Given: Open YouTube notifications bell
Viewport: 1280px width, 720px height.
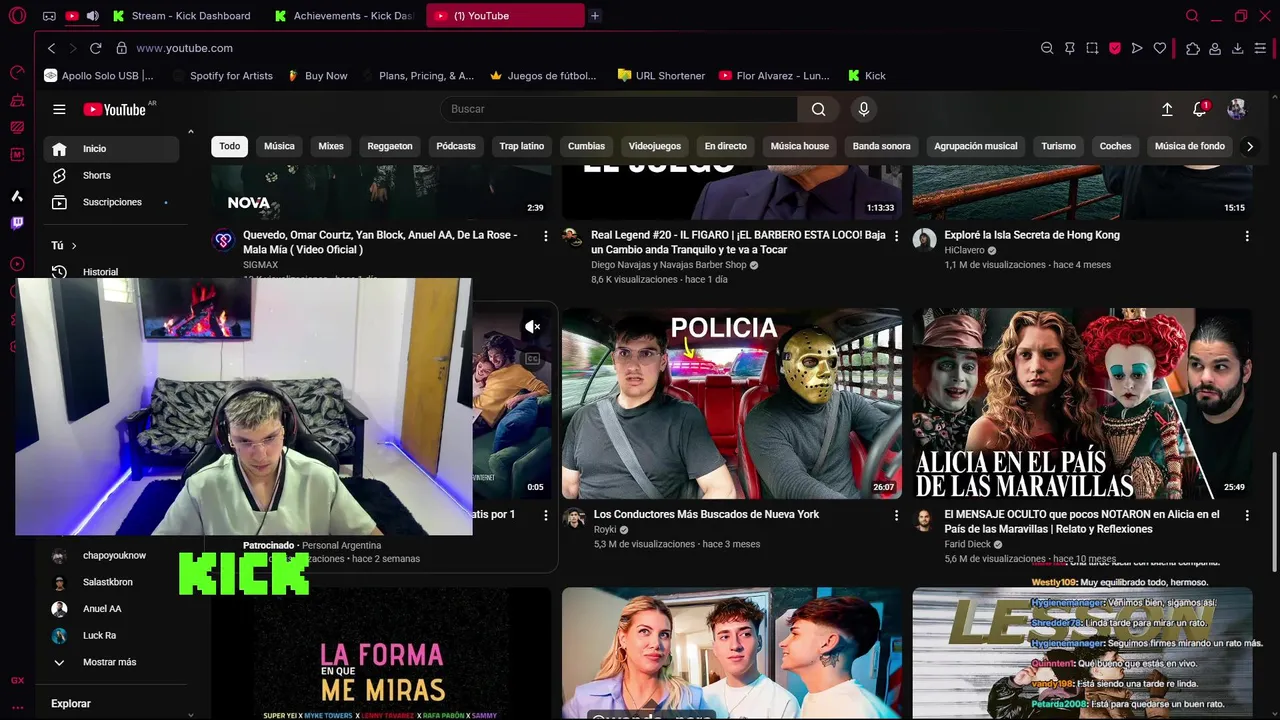Looking at the screenshot, I should click(x=1200, y=109).
